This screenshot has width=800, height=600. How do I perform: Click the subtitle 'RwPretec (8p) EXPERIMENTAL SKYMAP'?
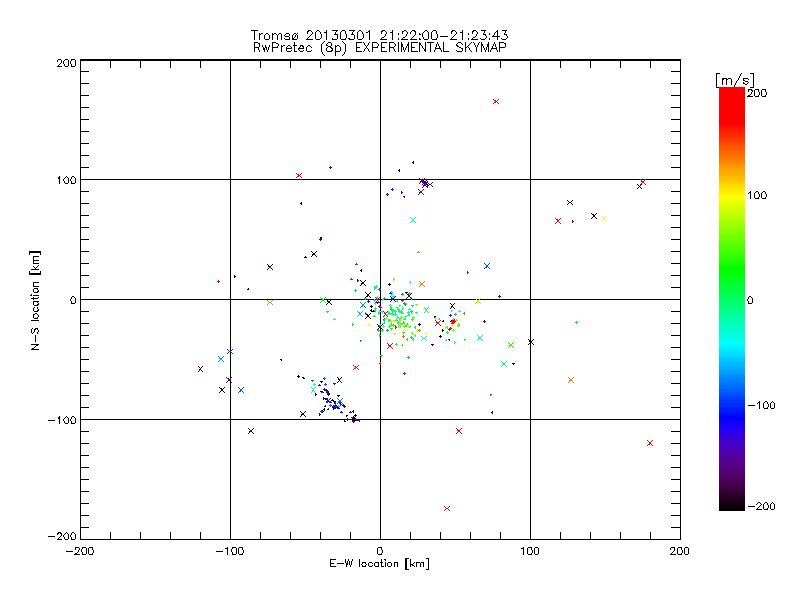(x=380, y=47)
